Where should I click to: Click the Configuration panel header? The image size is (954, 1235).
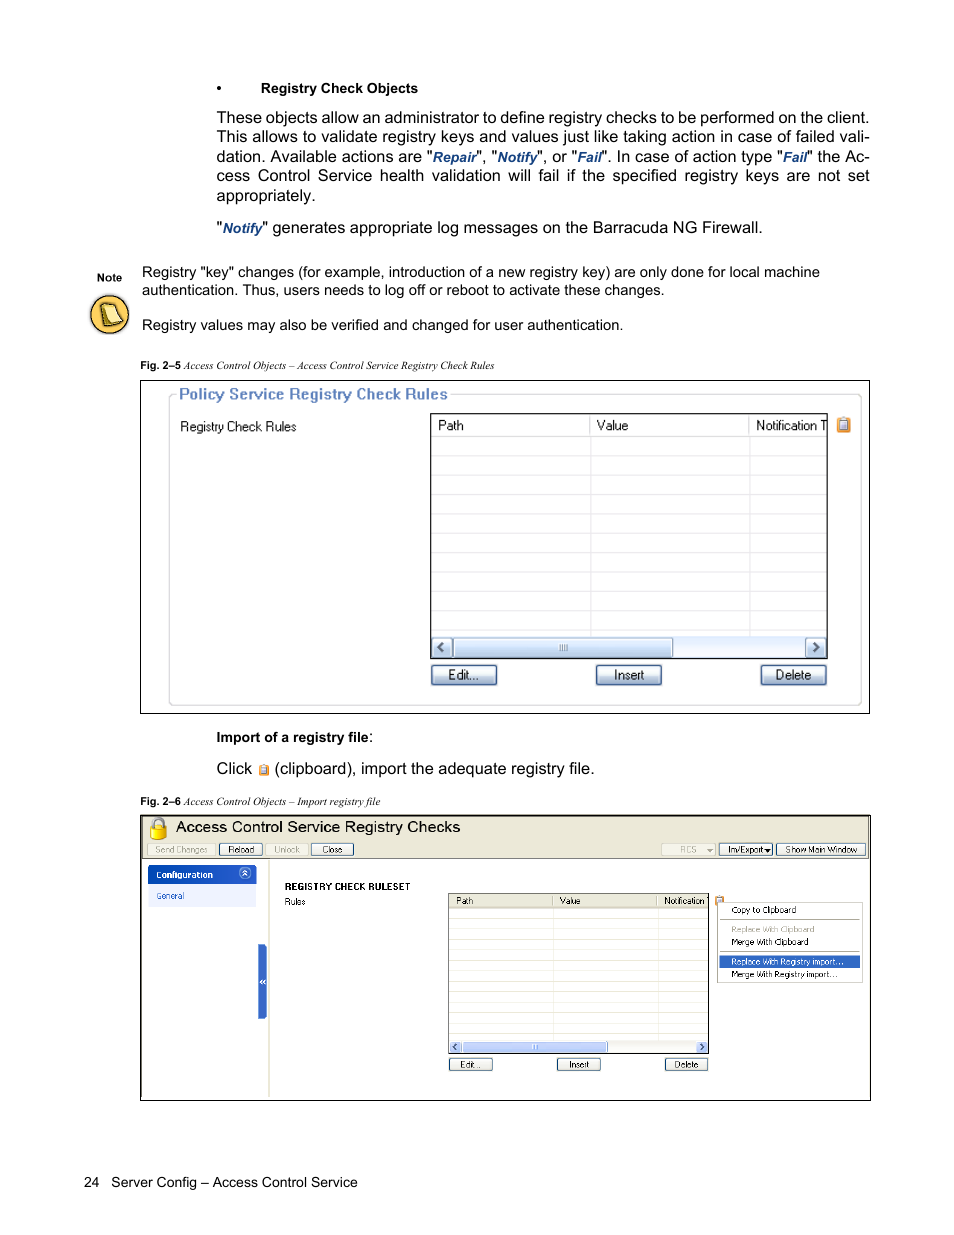(202, 874)
